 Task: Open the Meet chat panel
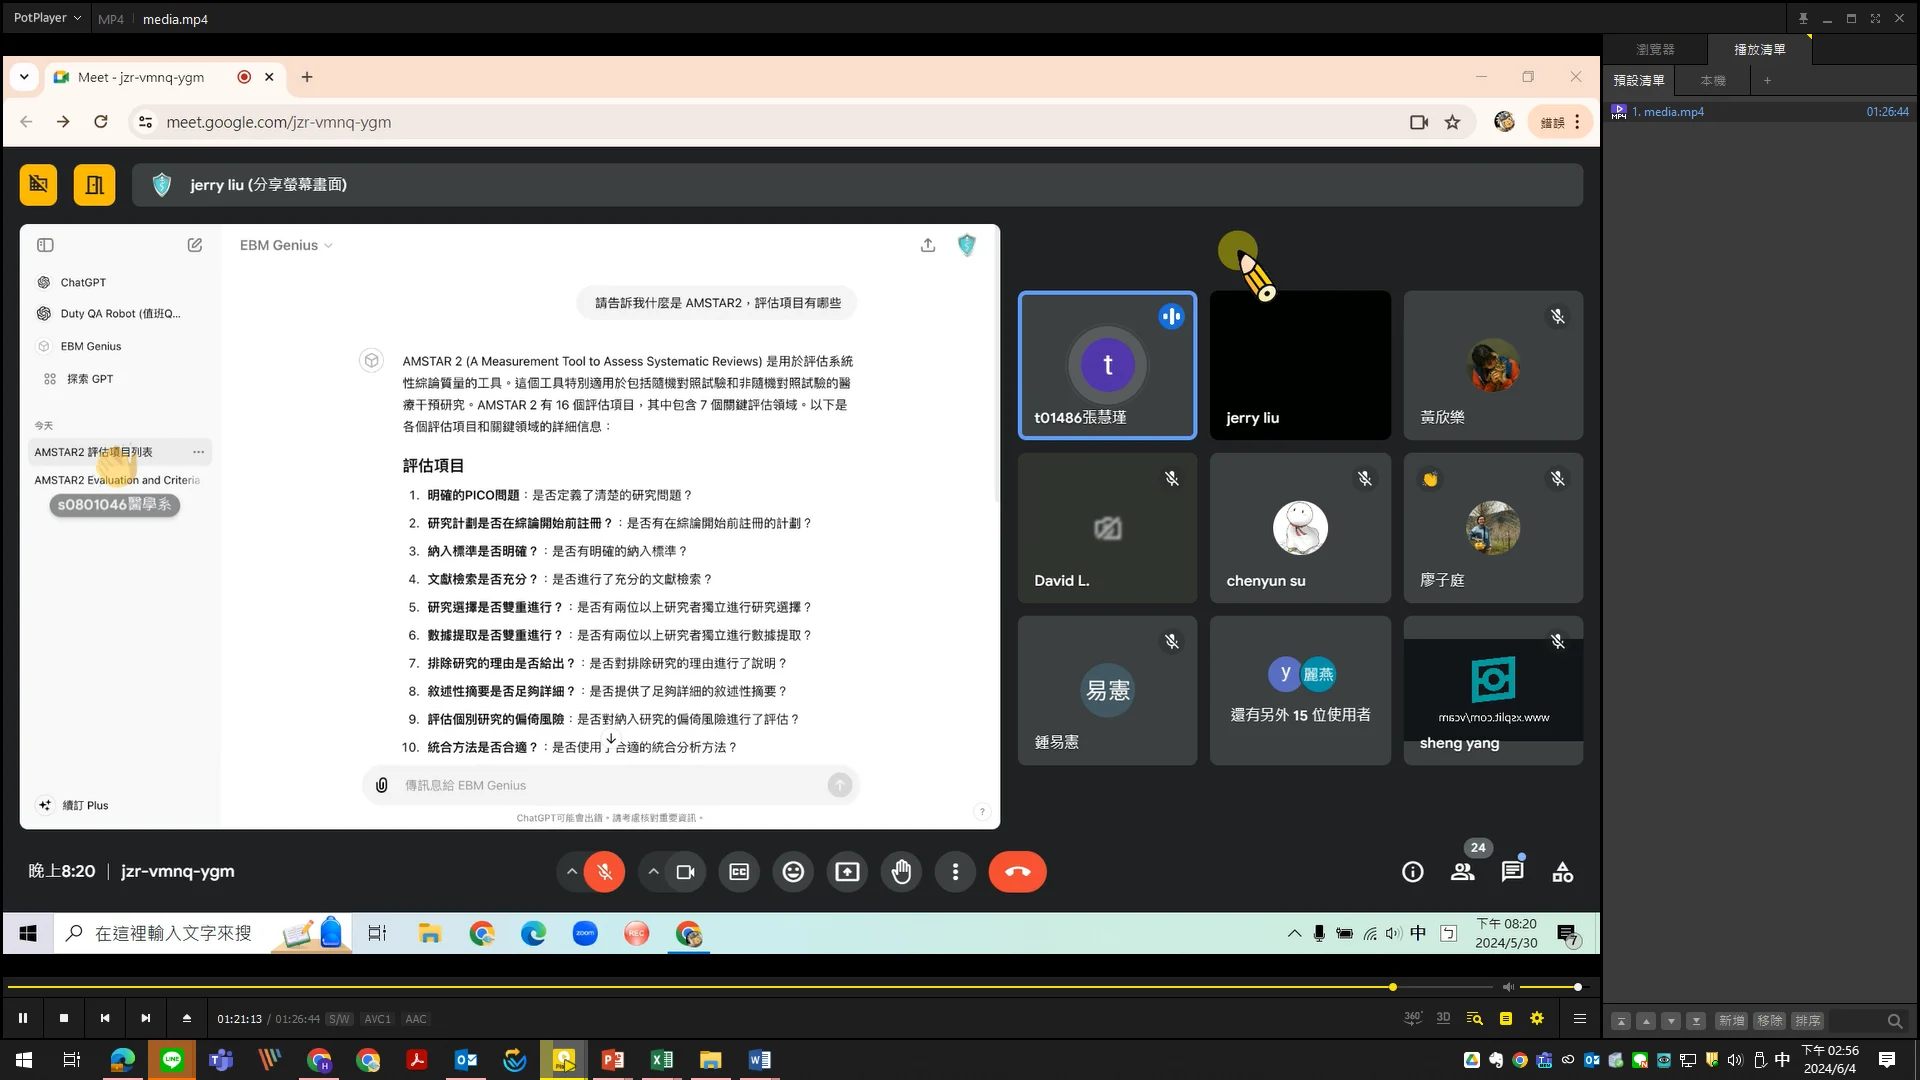(1512, 872)
